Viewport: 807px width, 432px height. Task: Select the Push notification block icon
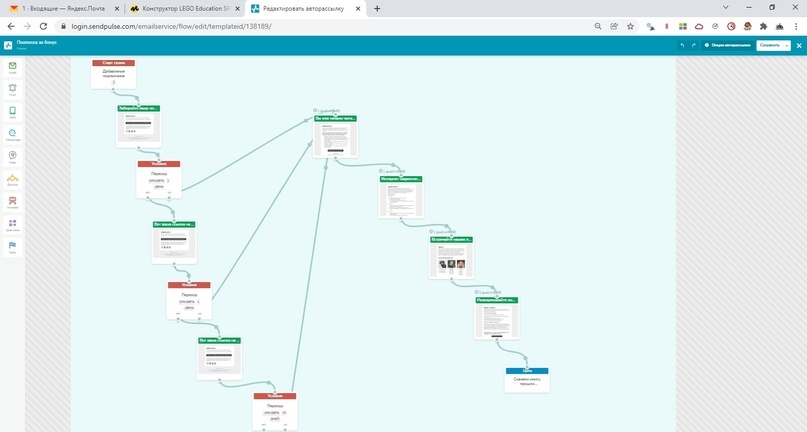(12, 90)
